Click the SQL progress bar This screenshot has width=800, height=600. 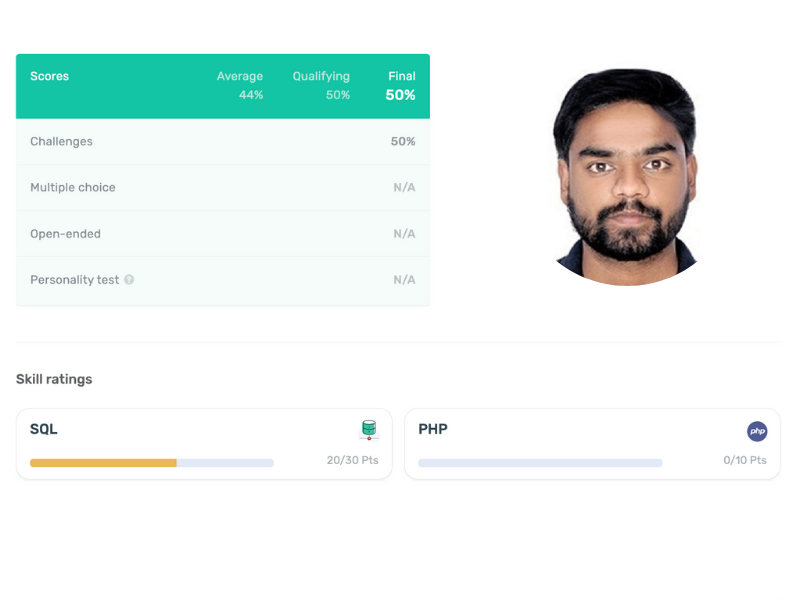point(152,463)
